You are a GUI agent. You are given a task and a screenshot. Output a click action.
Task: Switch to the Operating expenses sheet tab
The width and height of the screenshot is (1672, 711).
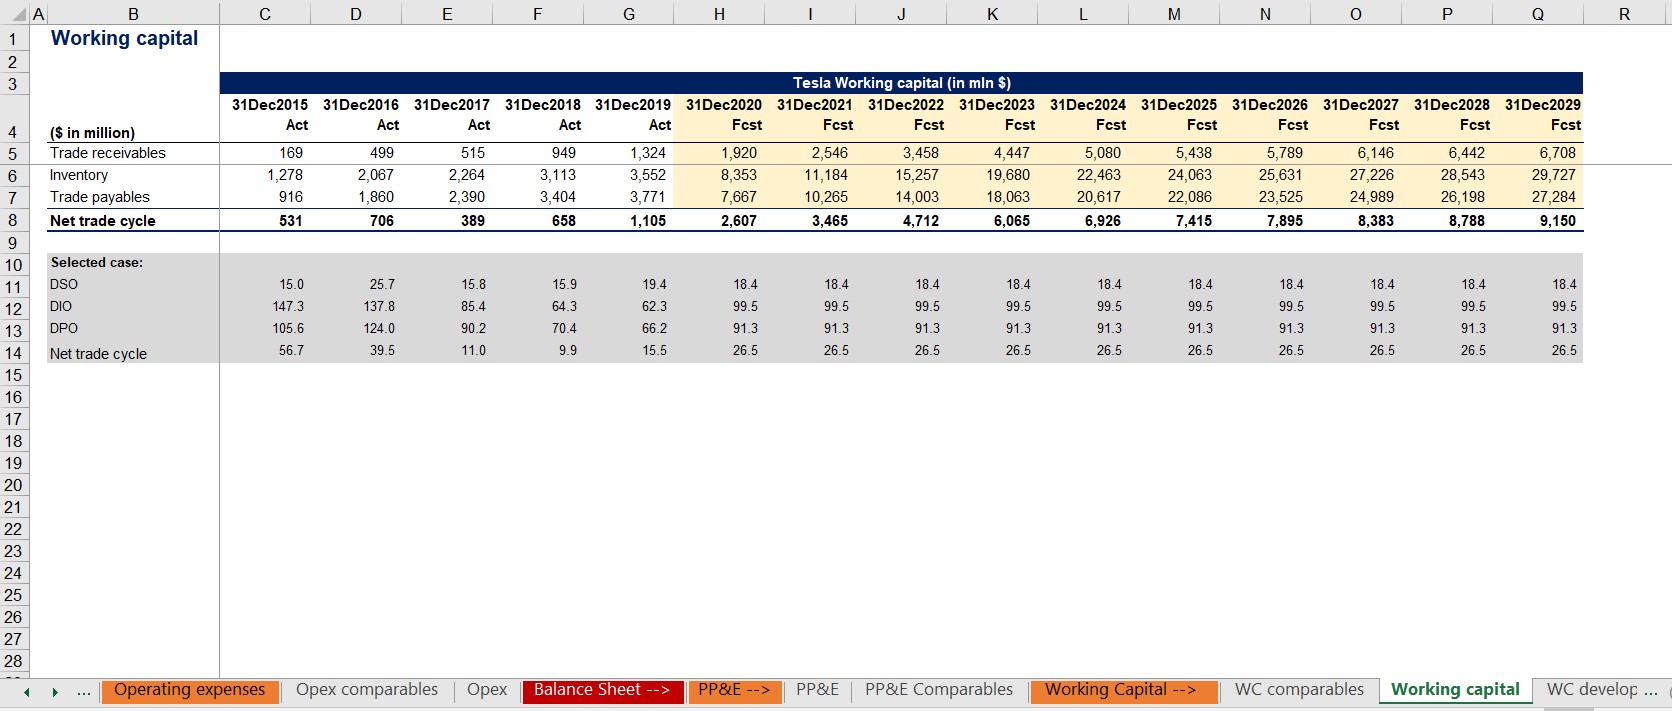[190, 690]
